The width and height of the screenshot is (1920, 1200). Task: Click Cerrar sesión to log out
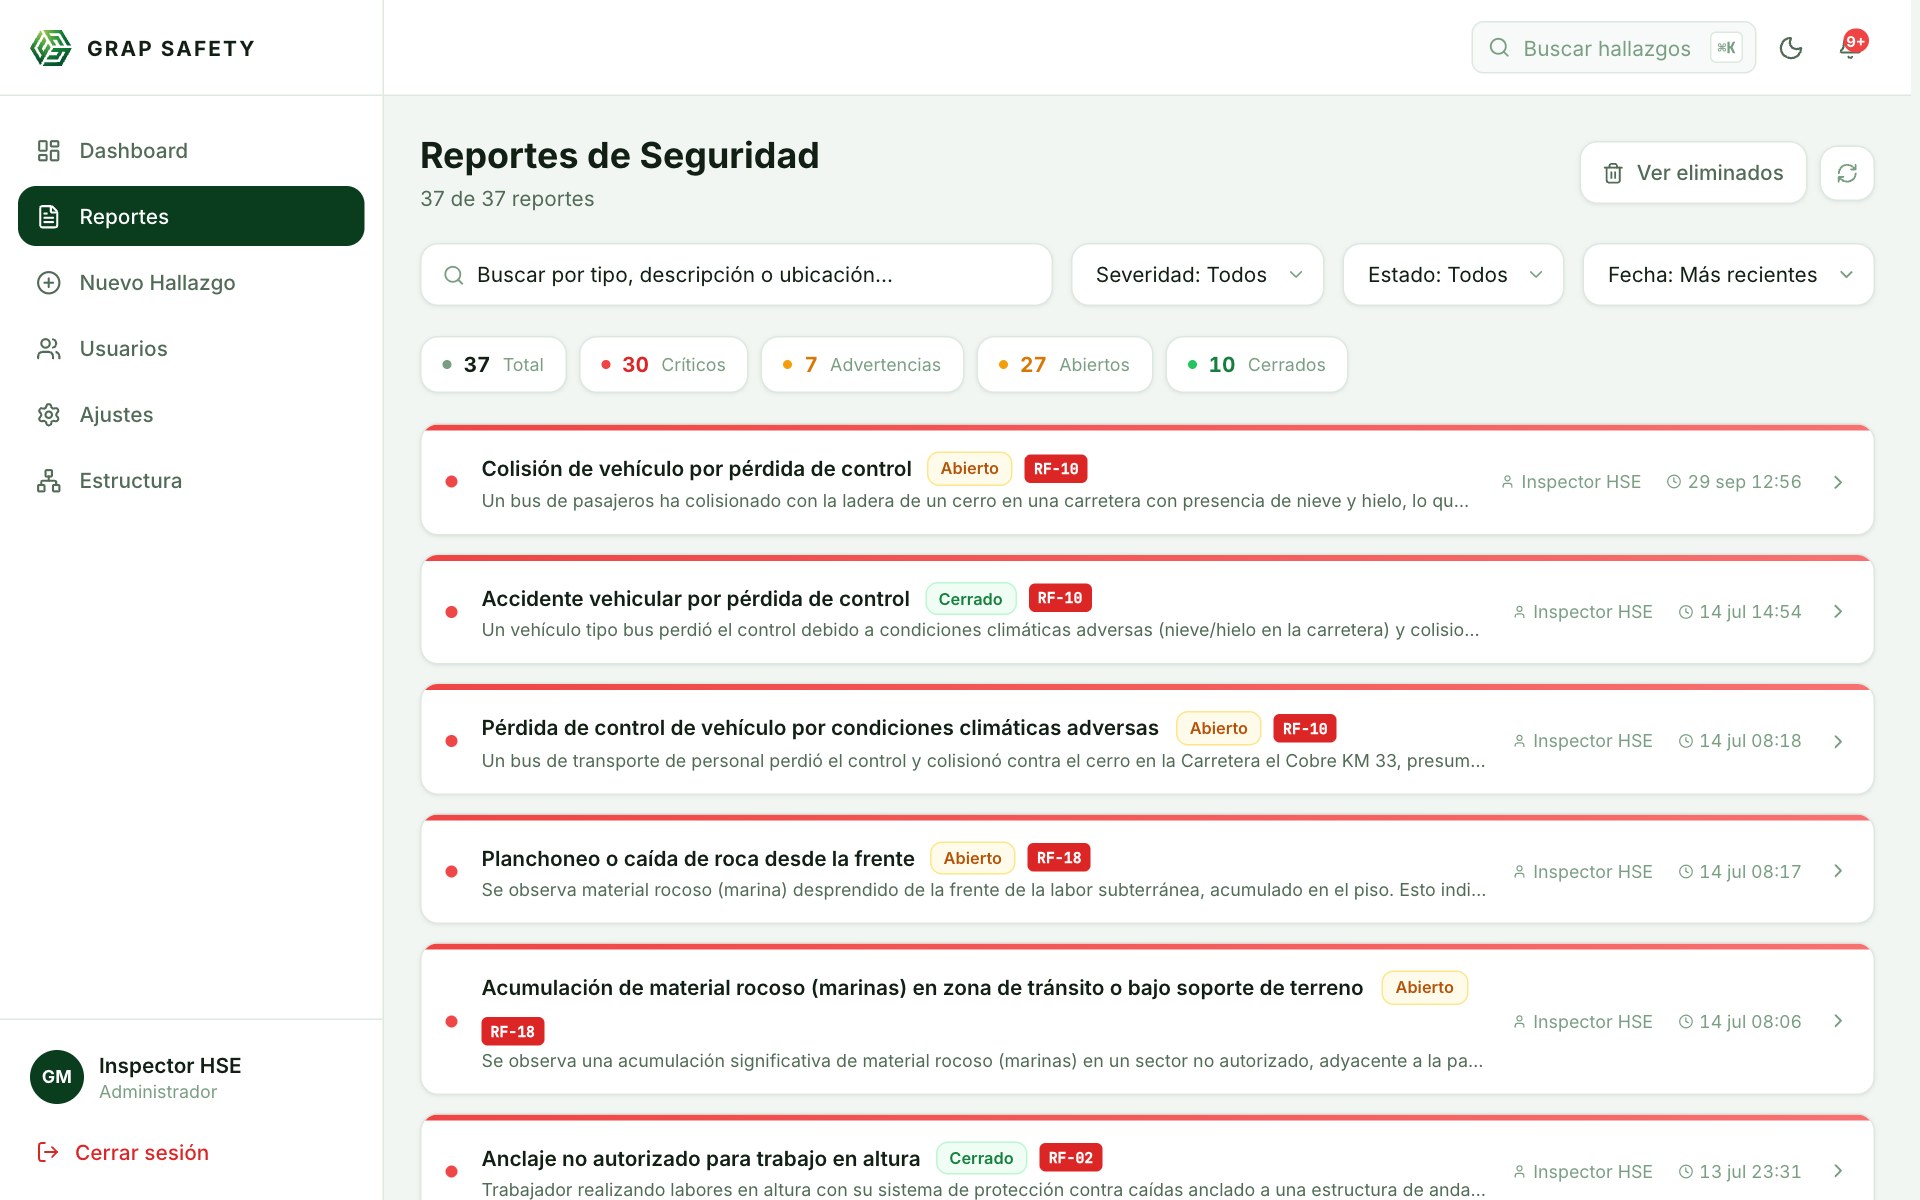point(123,1153)
